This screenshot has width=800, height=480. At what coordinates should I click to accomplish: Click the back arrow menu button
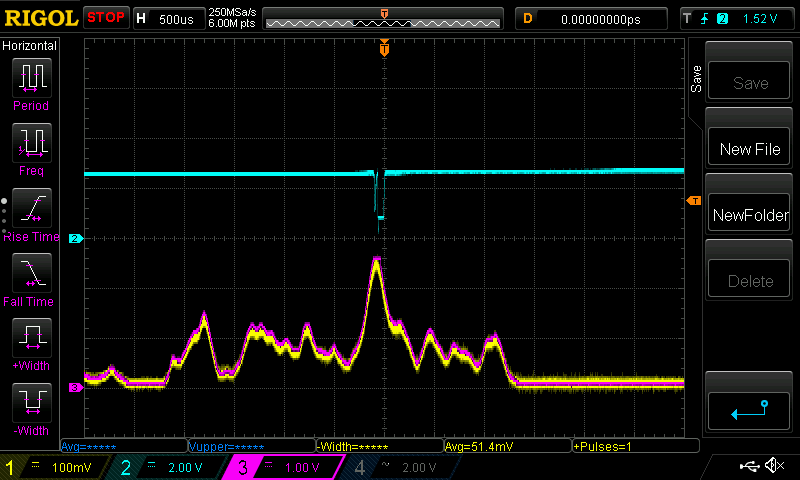tap(748, 411)
